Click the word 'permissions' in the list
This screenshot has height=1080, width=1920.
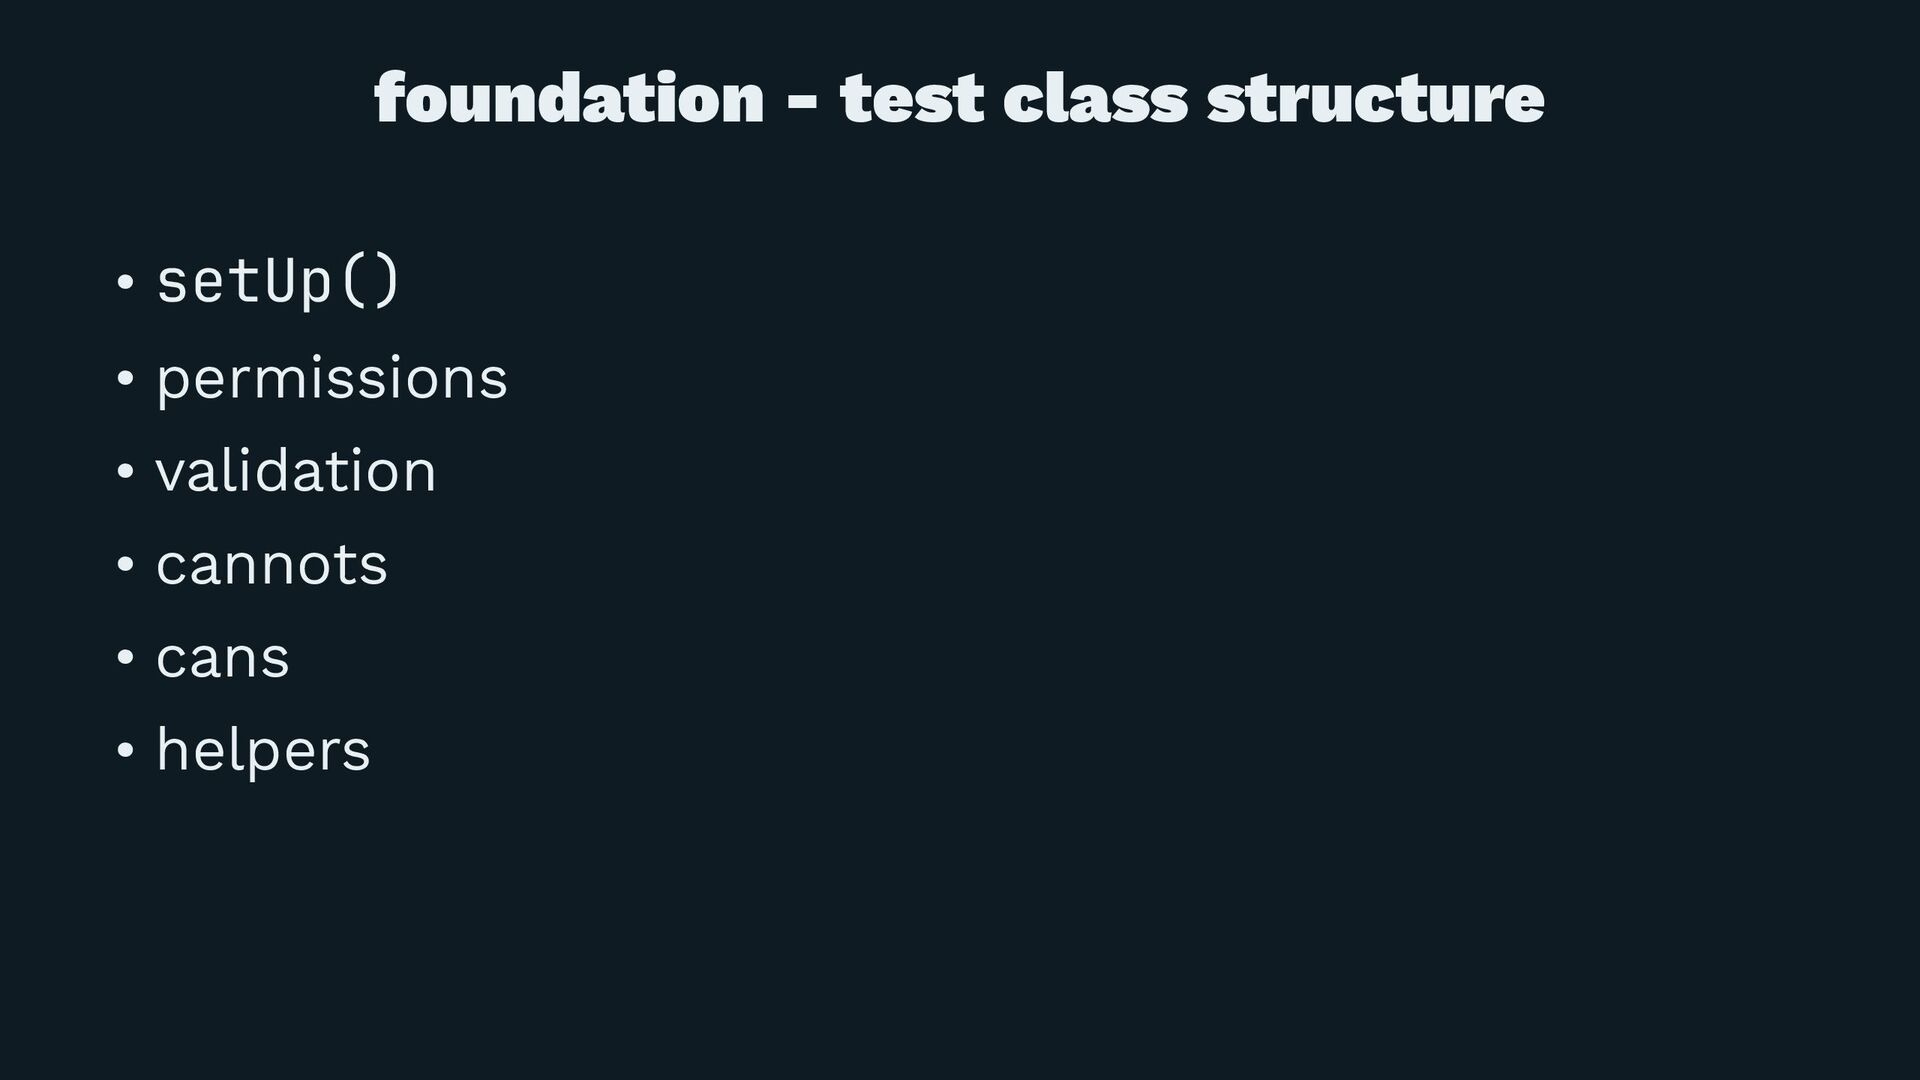point(332,380)
